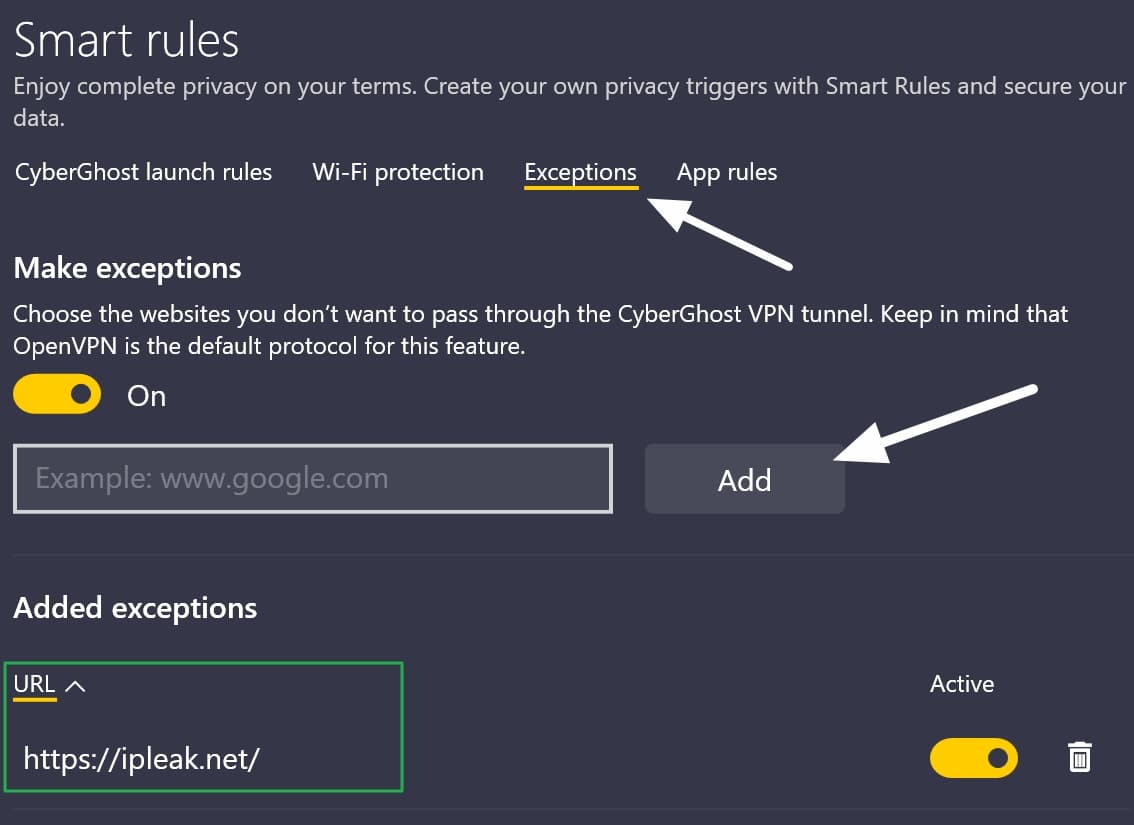
Task: Click the On label beside the toggle
Action: [x=147, y=396]
